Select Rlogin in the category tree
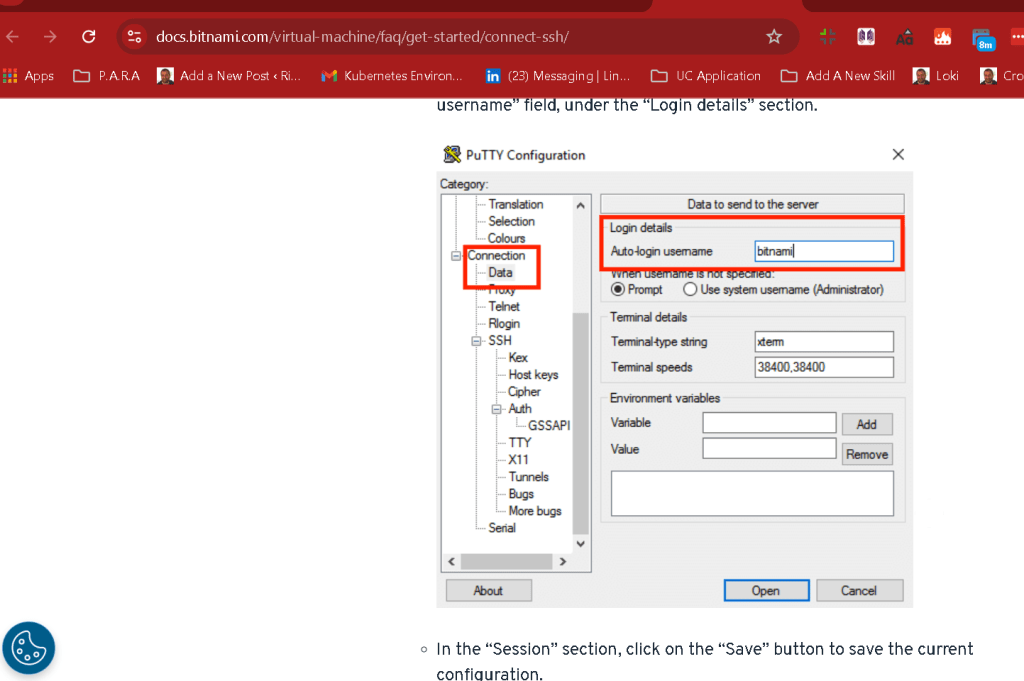Viewport: 1024px width, 681px height. pyautogui.click(x=504, y=323)
